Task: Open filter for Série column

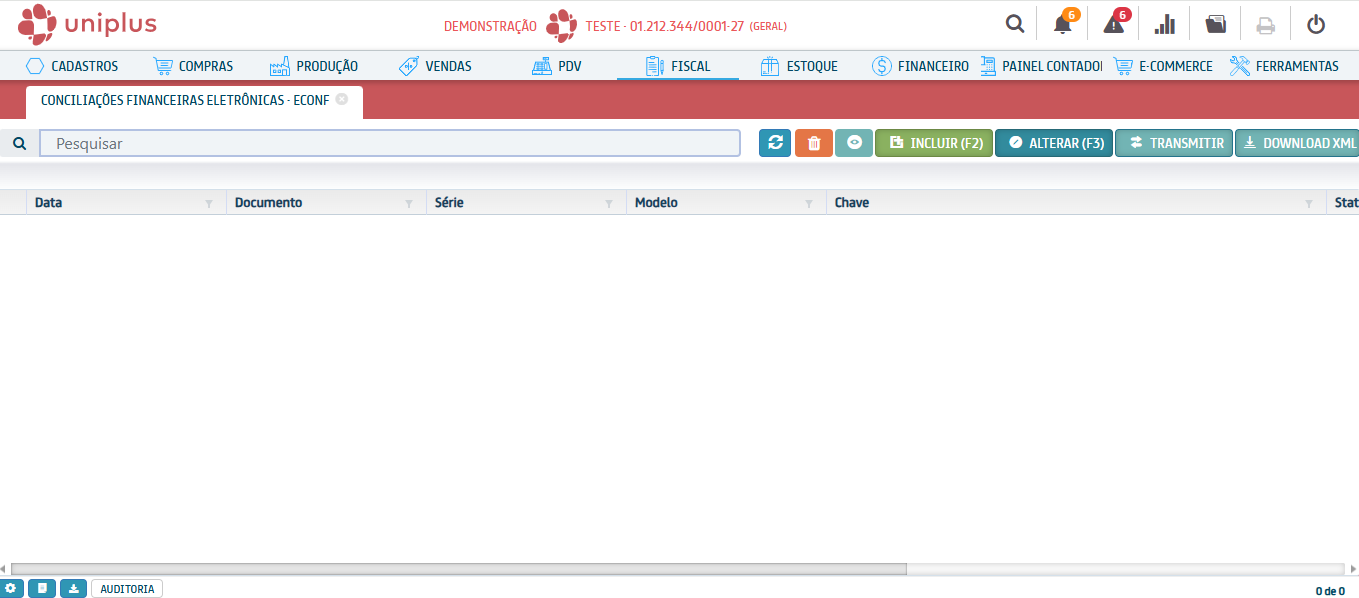Action: pyautogui.click(x=609, y=203)
